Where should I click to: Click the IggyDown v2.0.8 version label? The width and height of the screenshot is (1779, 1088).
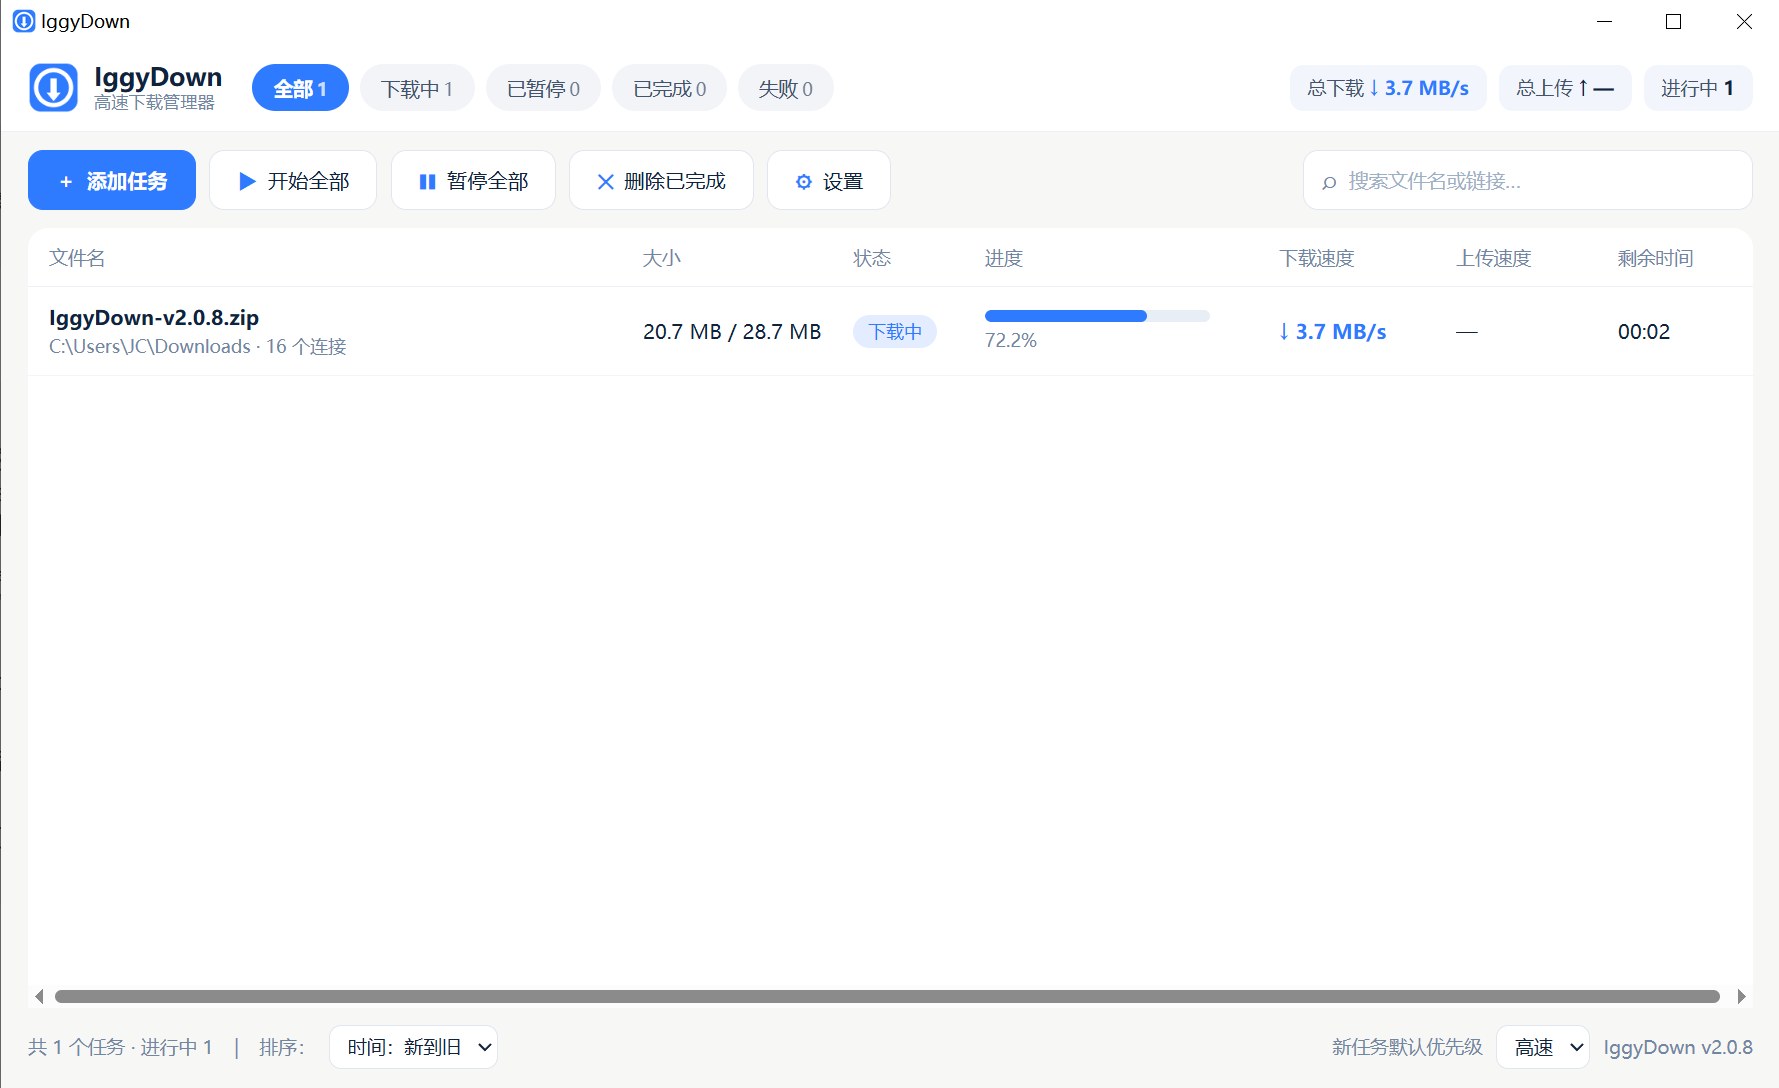pyautogui.click(x=1678, y=1047)
